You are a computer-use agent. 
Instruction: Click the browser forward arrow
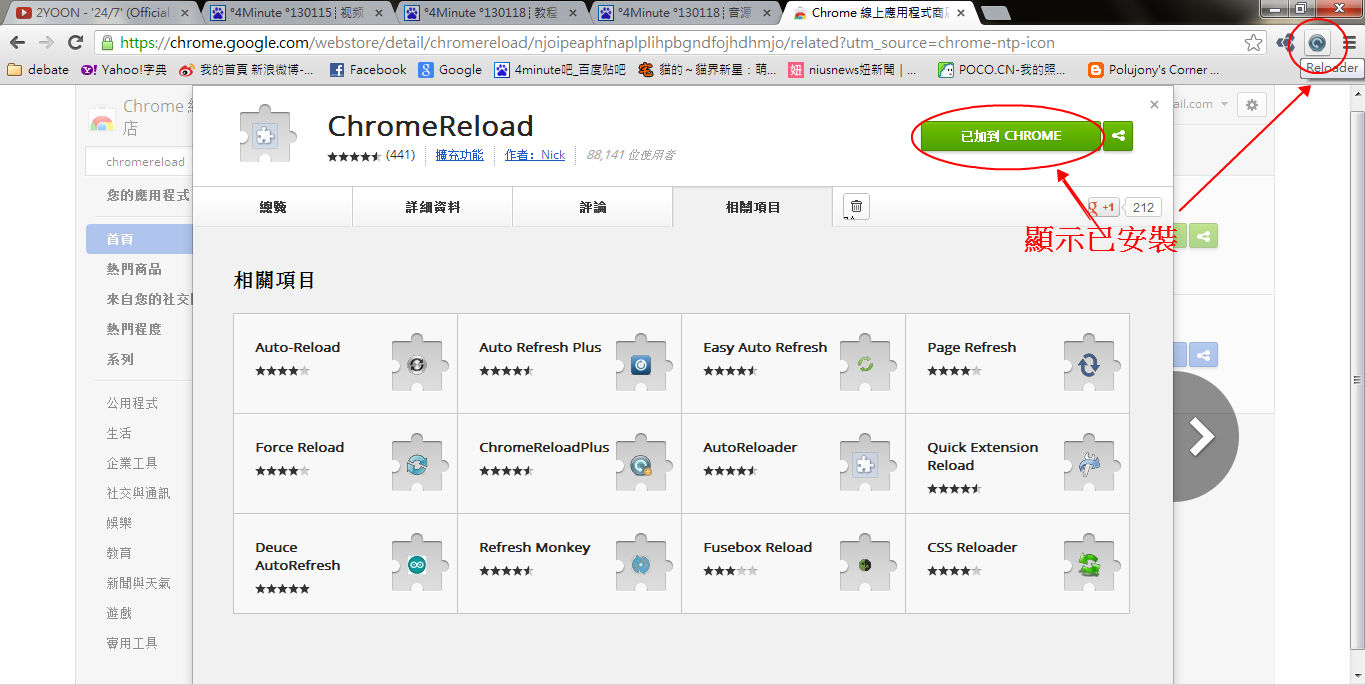click(46, 43)
